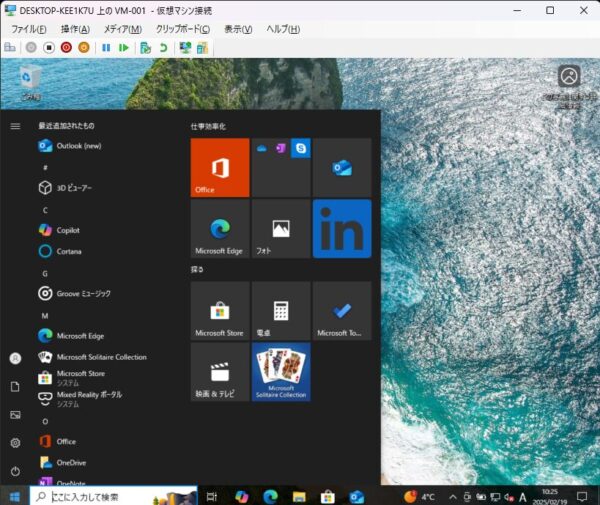Send Ctrl+Alt+Del using the toolbar icon
600x505 pixels.
point(10,47)
